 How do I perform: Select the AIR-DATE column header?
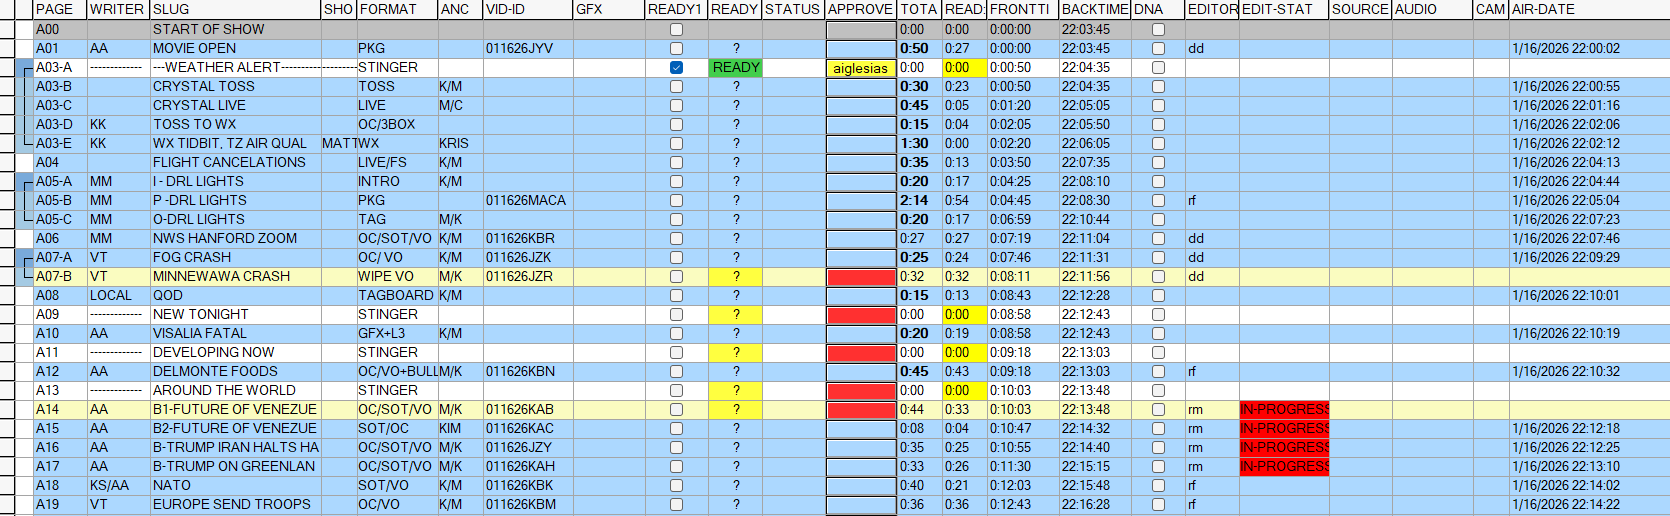1588,9
